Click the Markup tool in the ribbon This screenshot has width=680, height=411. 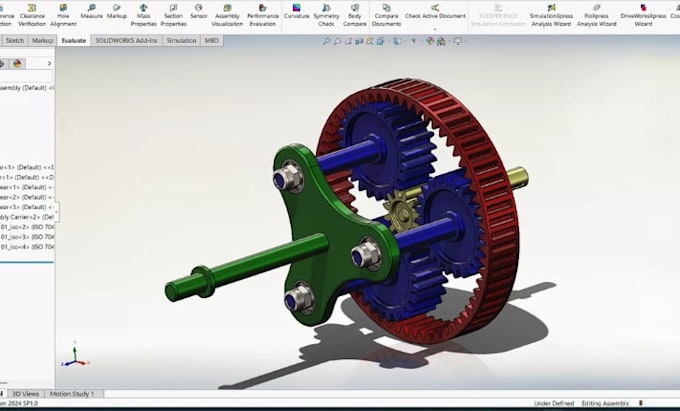117,12
